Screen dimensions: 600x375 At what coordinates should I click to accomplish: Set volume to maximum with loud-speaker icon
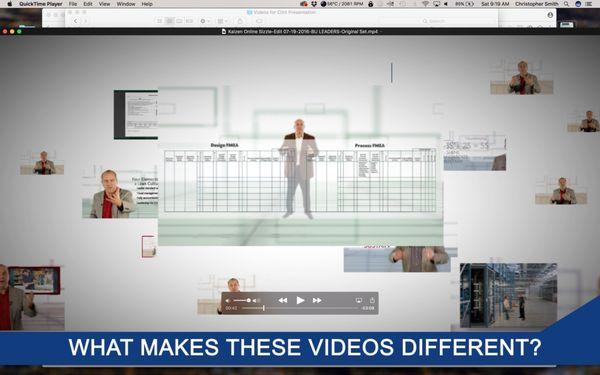point(257,300)
